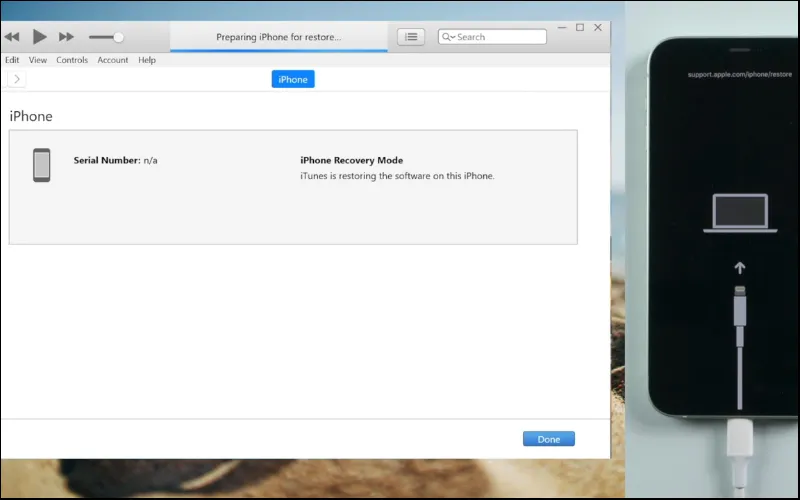Image resolution: width=800 pixels, height=500 pixels.
Task: Open the View menu
Action: [38, 60]
